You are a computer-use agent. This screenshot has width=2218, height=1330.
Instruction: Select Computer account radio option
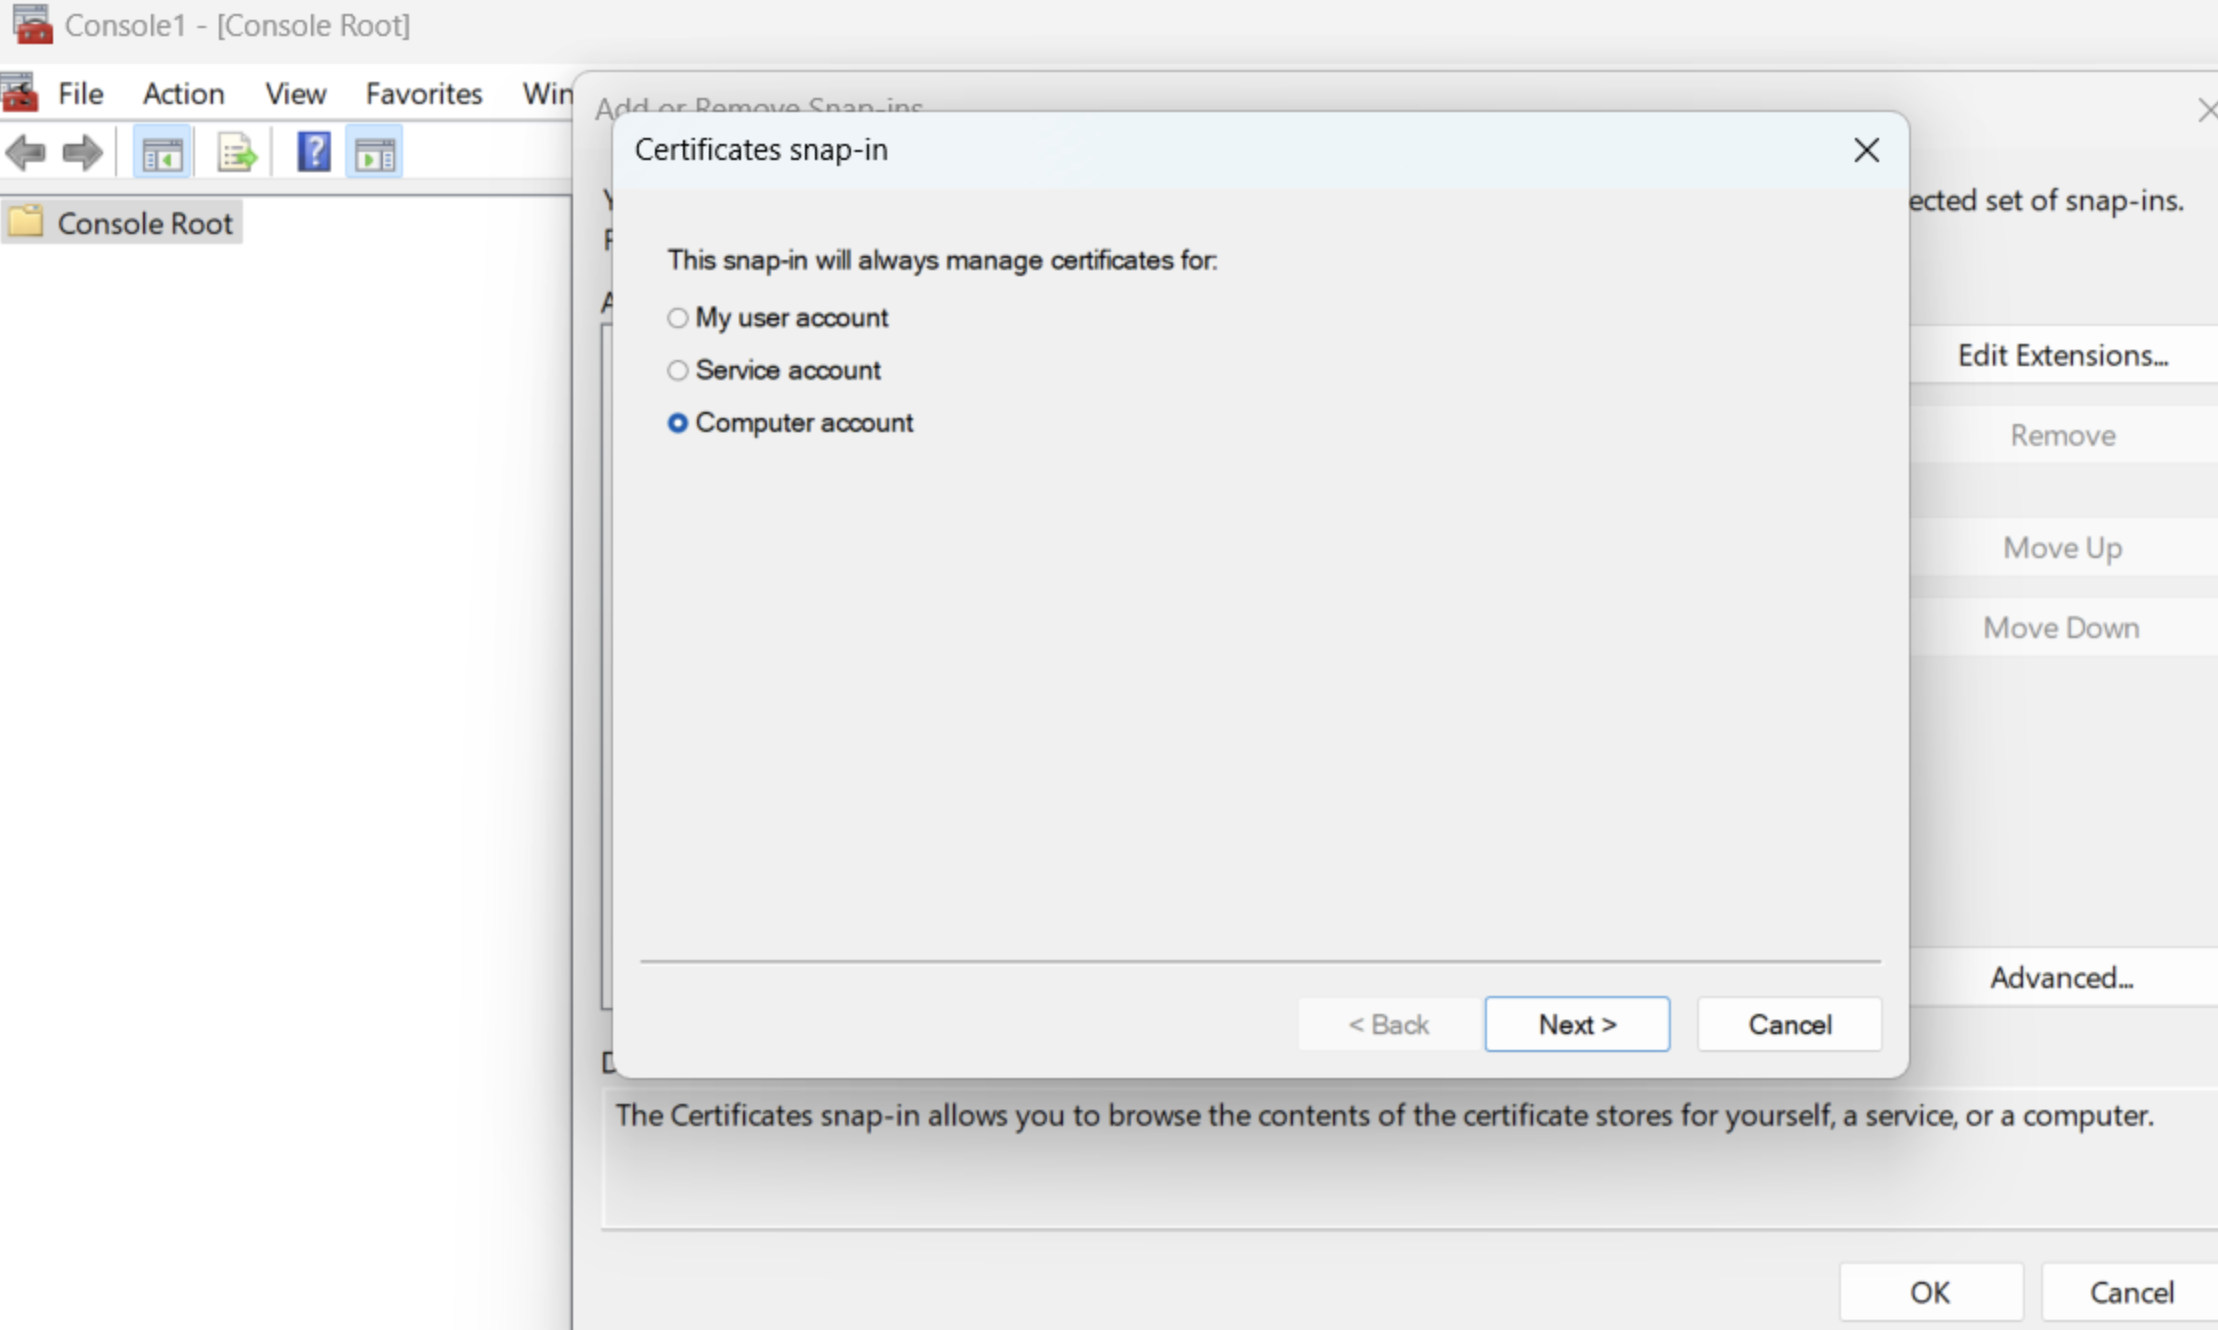pyautogui.click(x=678, y=423)
